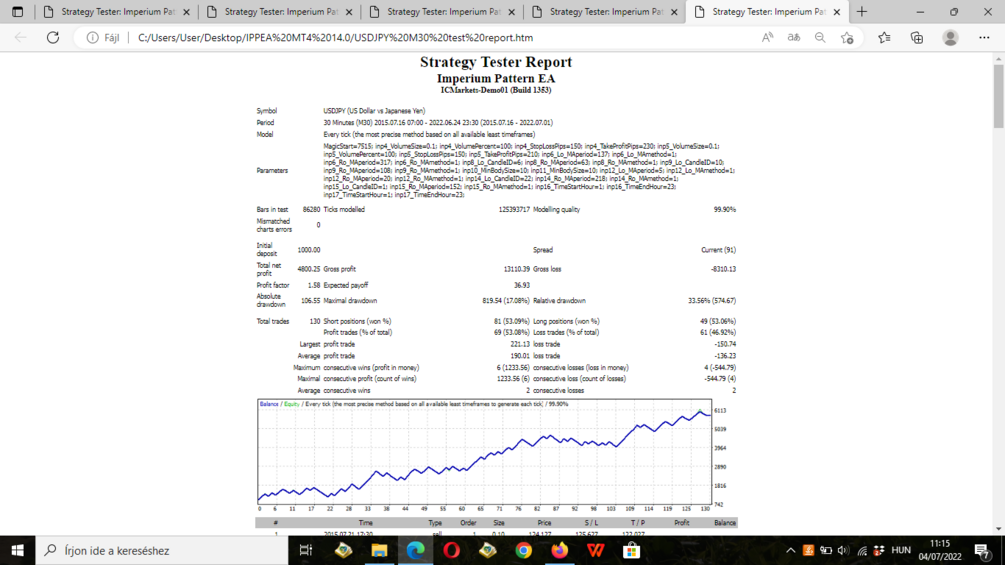Click the USDJPY symbol description text
1005x565 pixels.
point(374,111)
